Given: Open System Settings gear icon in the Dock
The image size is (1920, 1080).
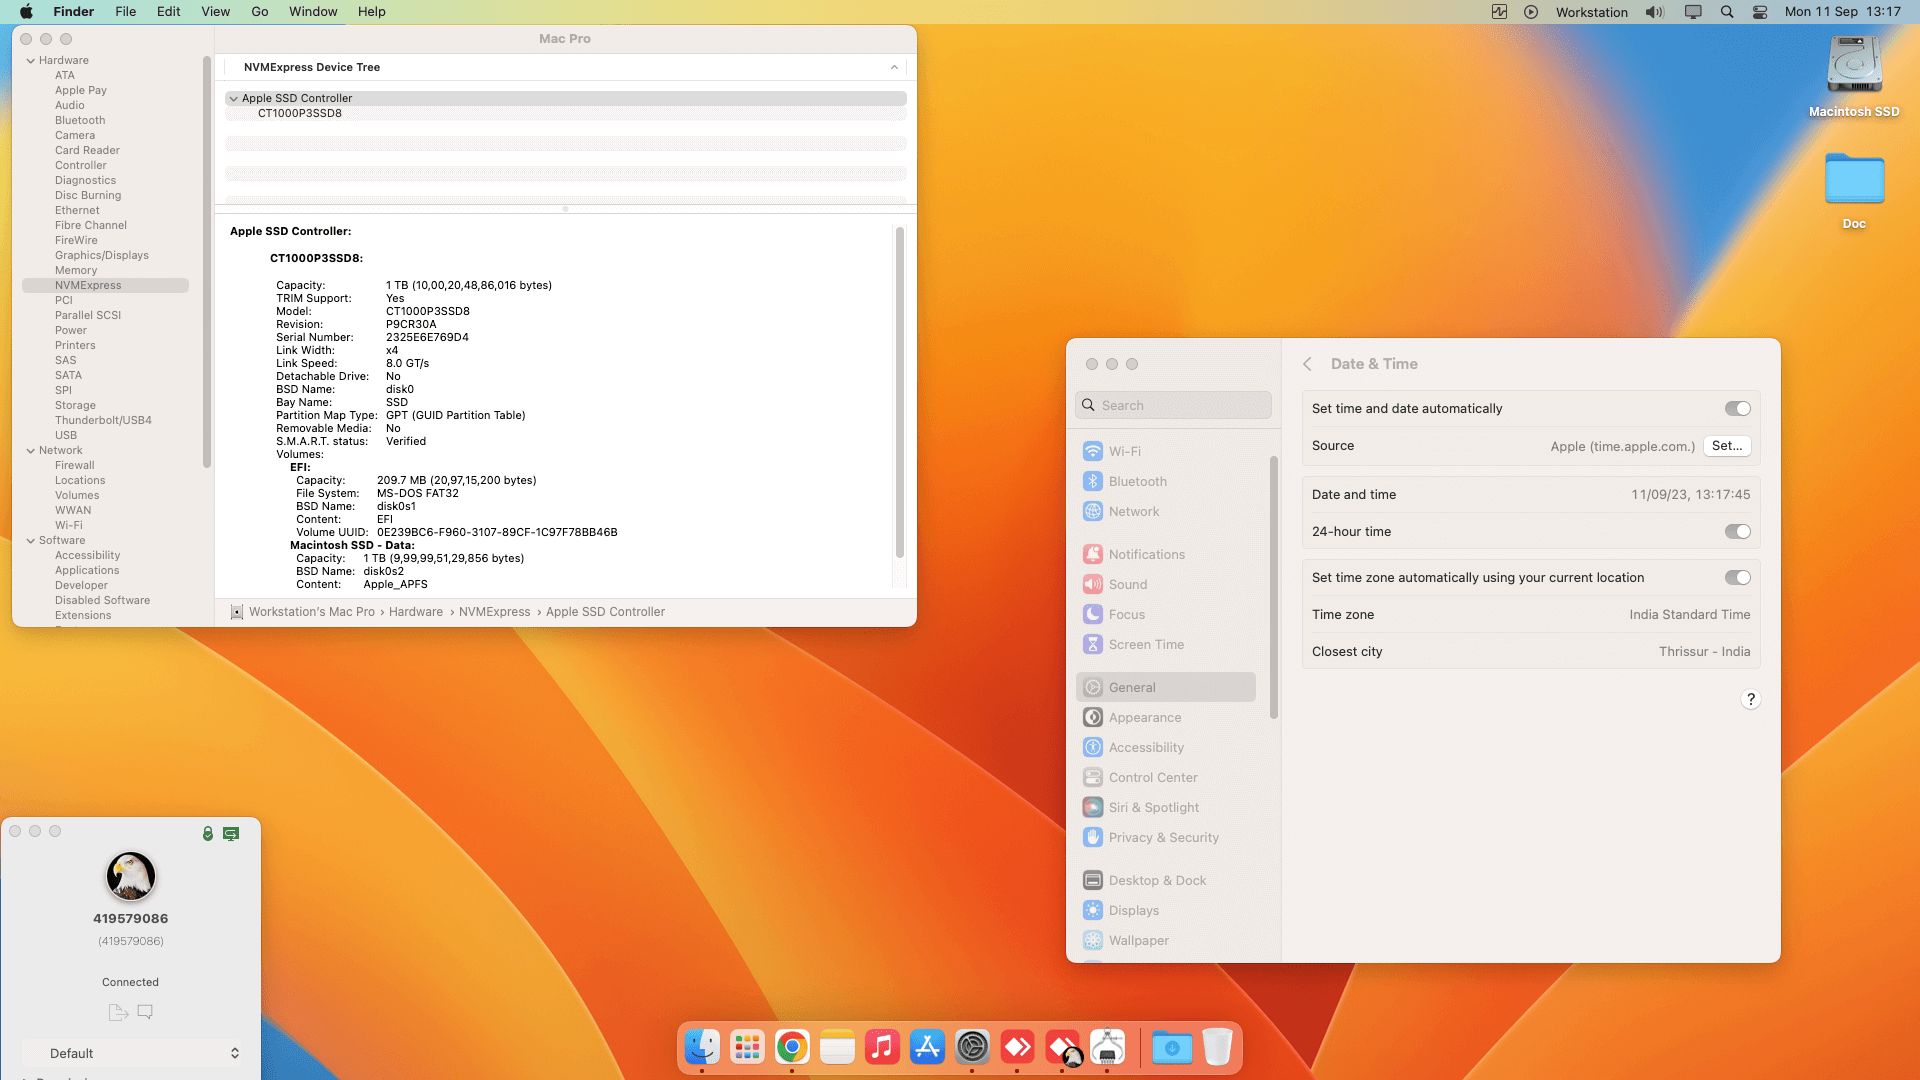Looking at the screenshot, I should 972,1047.
